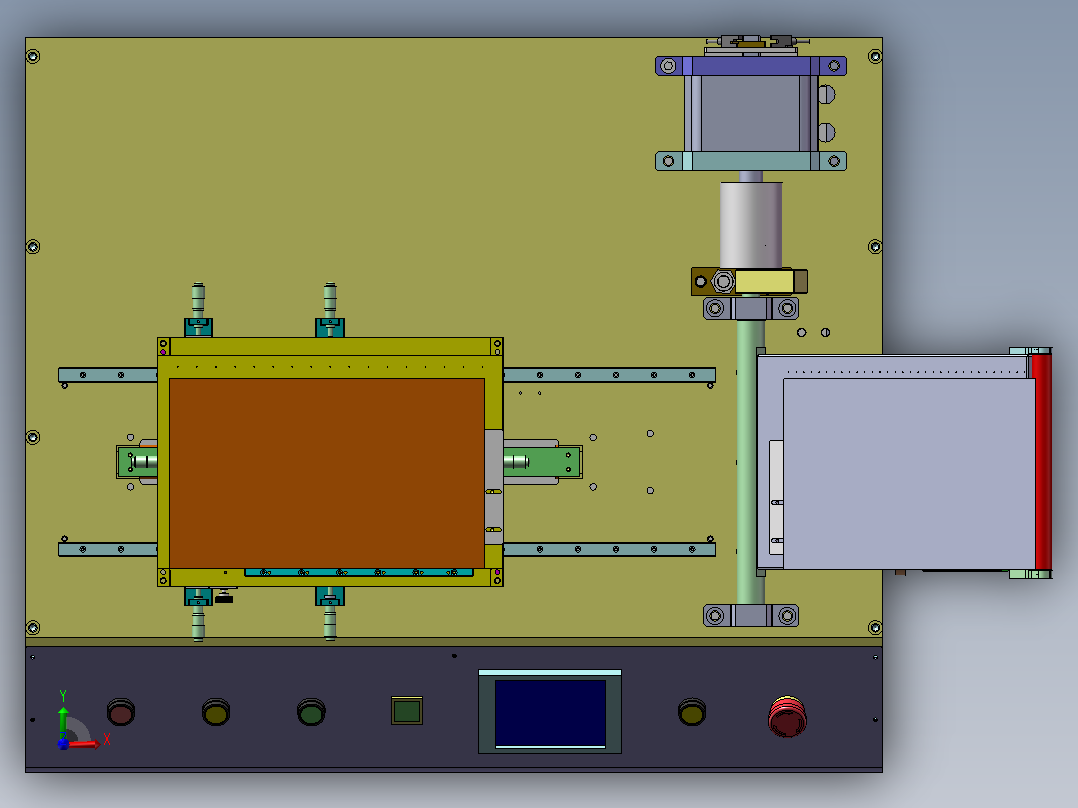
Task: Select the grey motor housing body
Action: 751,113
